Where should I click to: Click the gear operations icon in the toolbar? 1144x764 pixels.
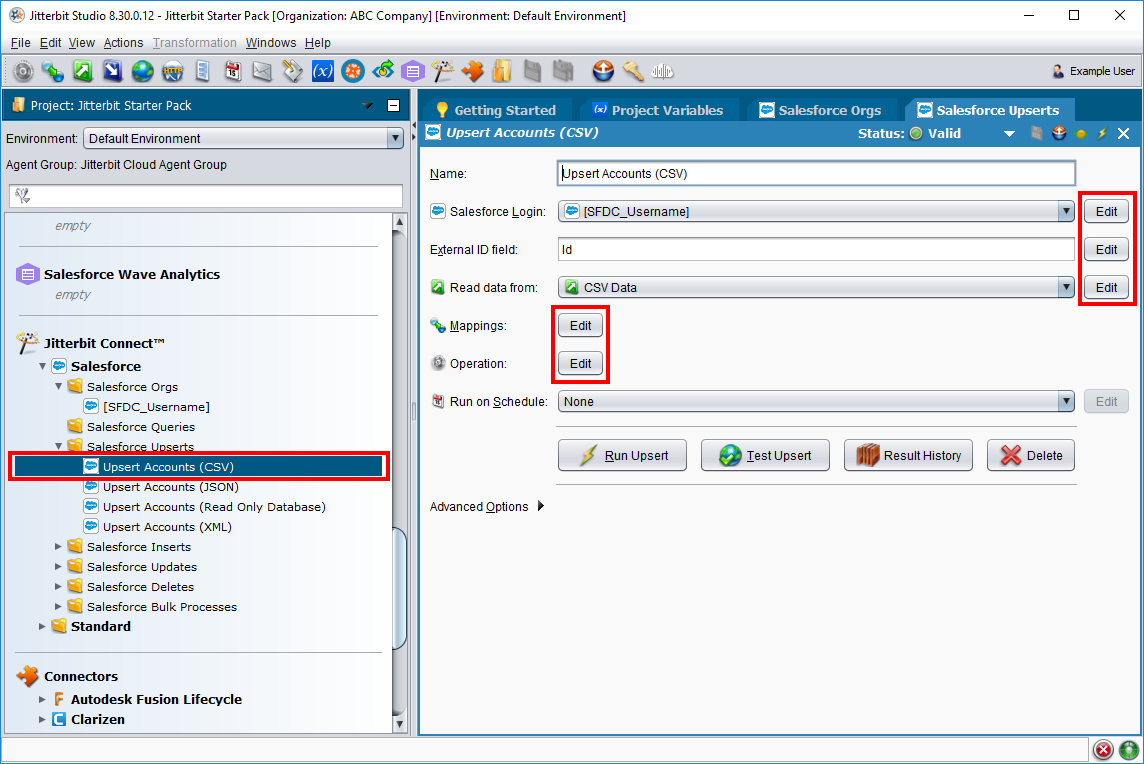click(23, 71)
